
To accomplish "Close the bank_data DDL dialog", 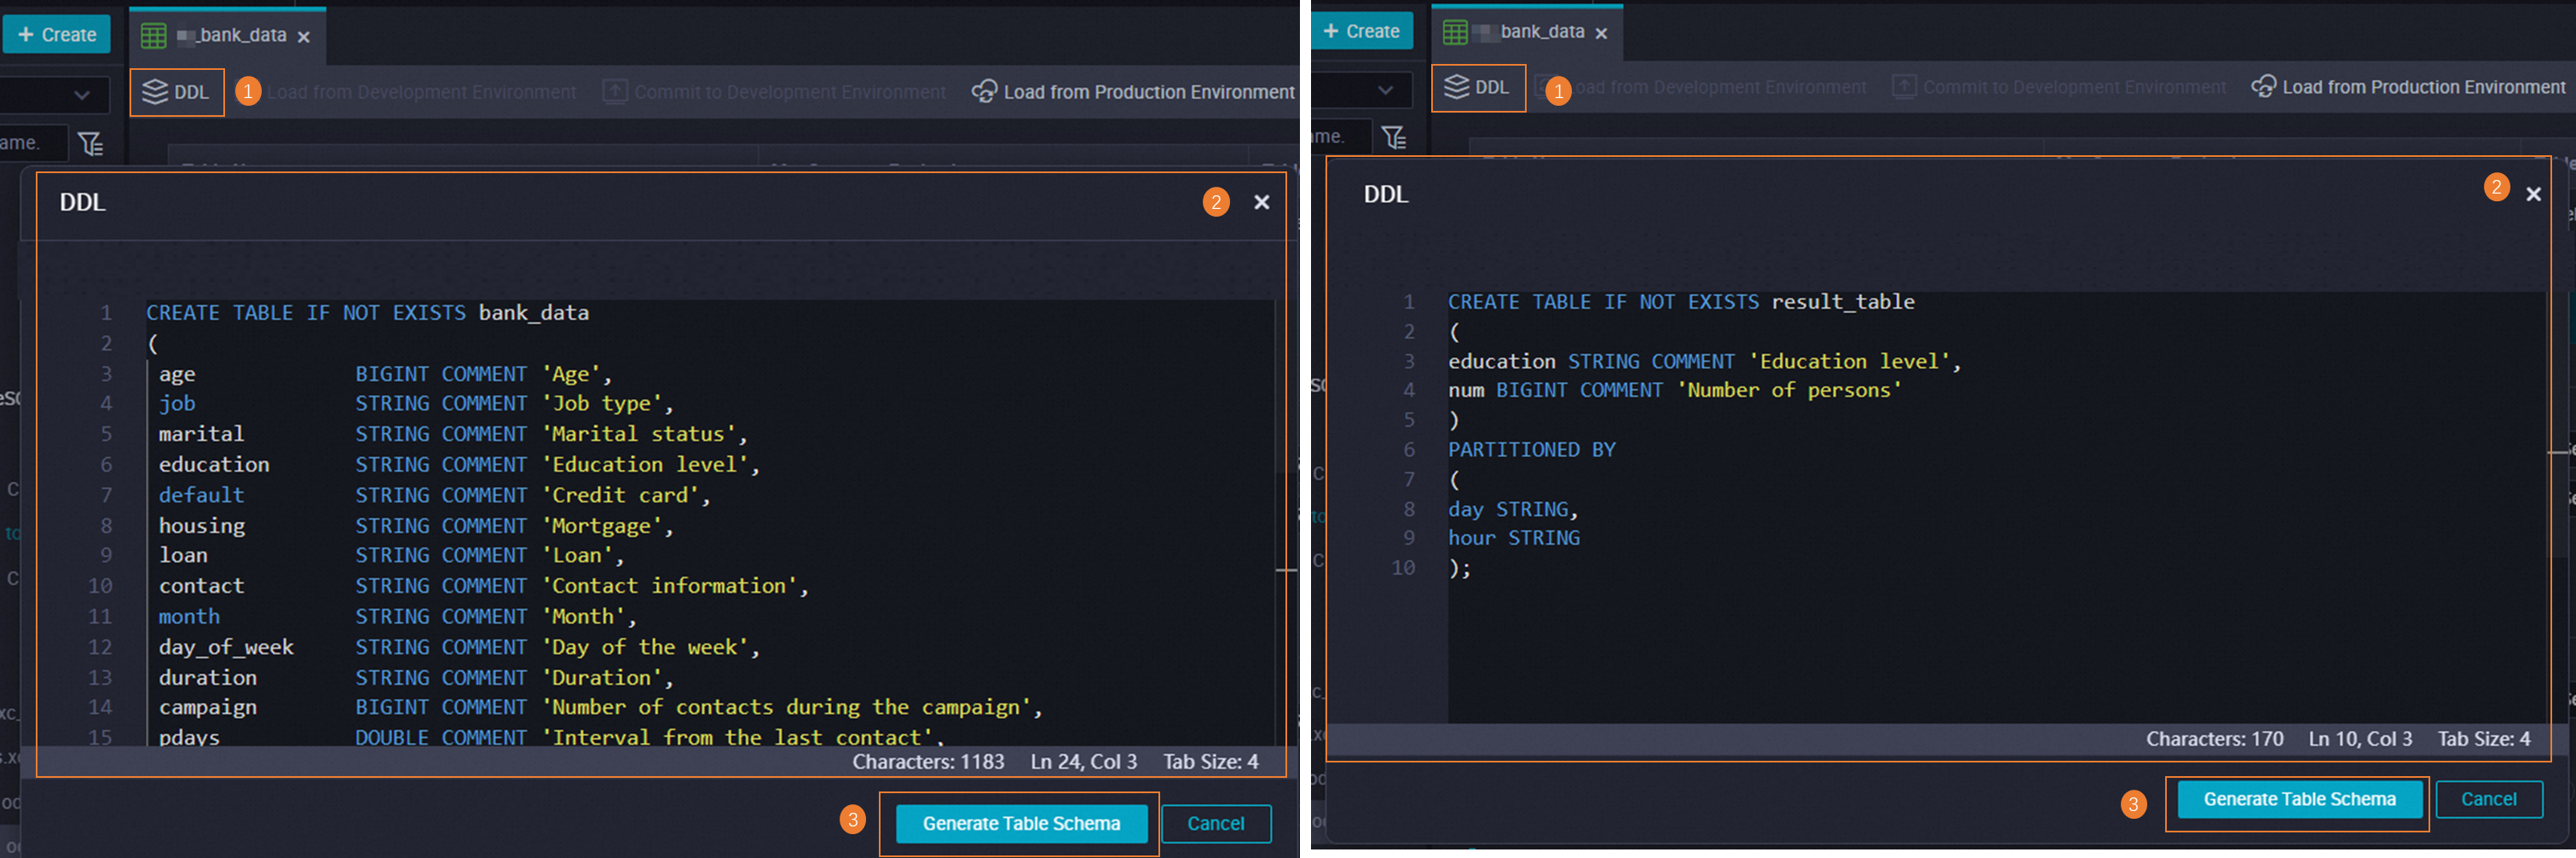I will (1262, 202).
